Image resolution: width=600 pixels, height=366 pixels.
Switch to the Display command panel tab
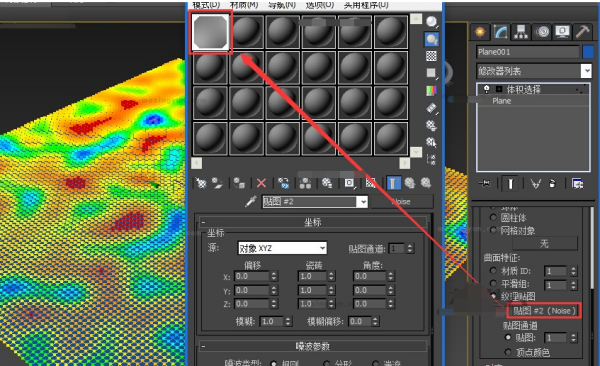(x=562, y=32)
